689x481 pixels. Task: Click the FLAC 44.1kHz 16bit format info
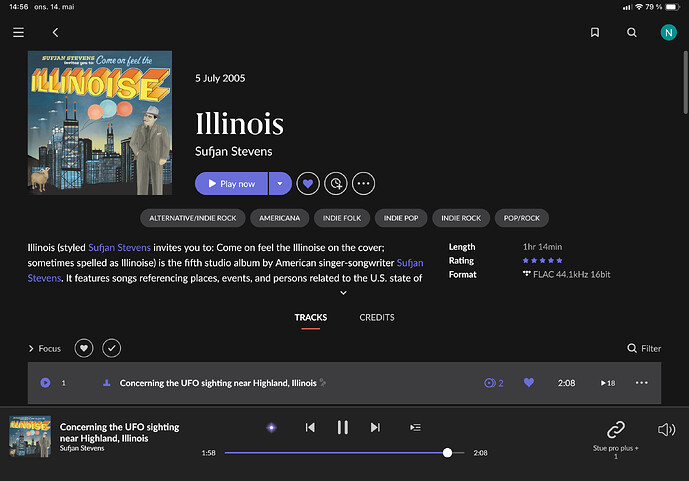click(566, 275)
